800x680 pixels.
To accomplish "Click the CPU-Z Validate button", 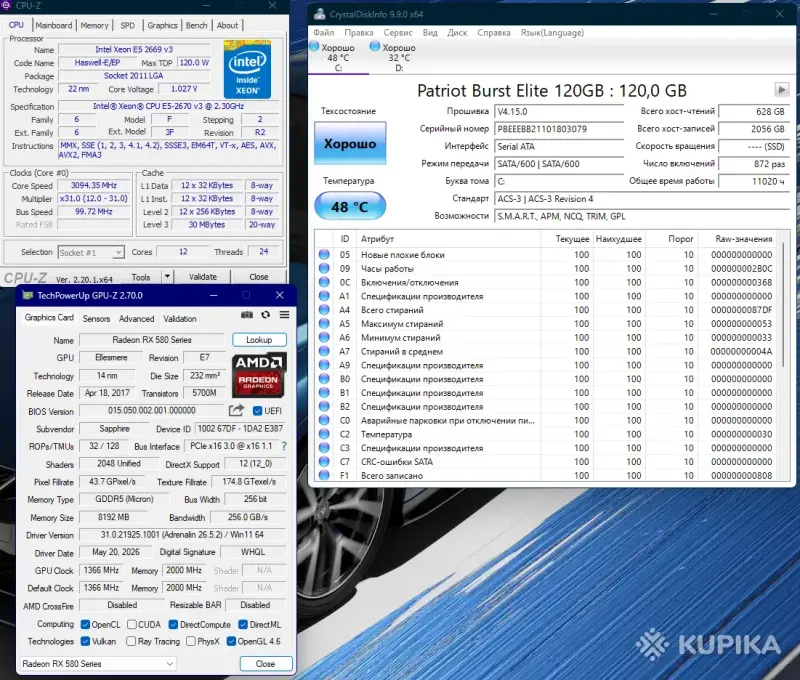I will (x=203, y=276).
